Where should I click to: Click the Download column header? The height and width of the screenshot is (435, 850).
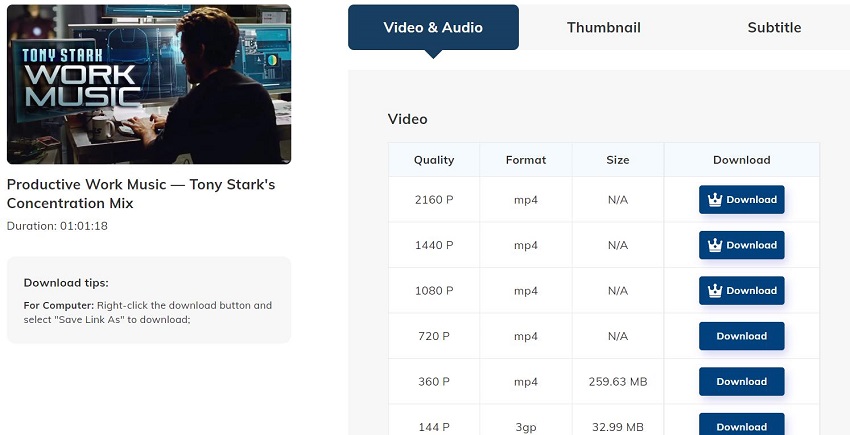[742, 160]
